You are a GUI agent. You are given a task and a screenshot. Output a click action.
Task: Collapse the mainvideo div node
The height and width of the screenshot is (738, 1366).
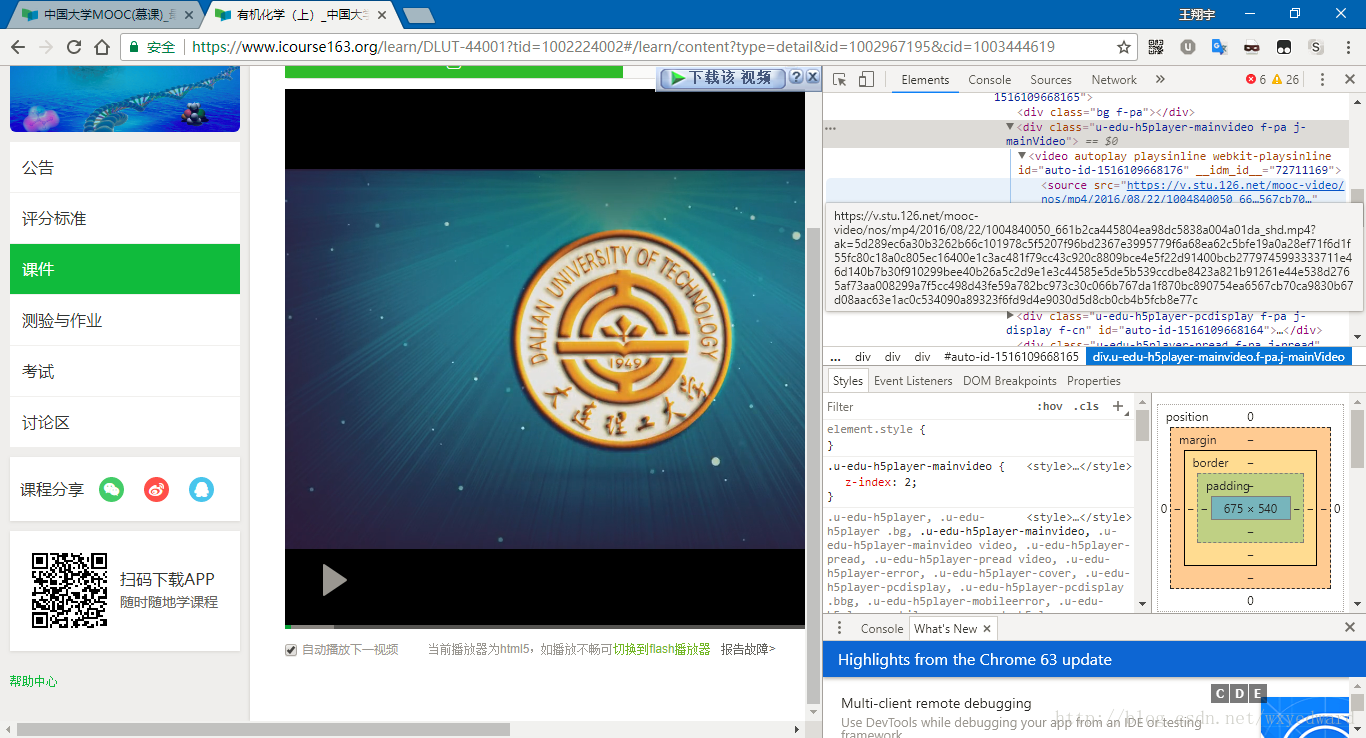(x=1011, y=127)
